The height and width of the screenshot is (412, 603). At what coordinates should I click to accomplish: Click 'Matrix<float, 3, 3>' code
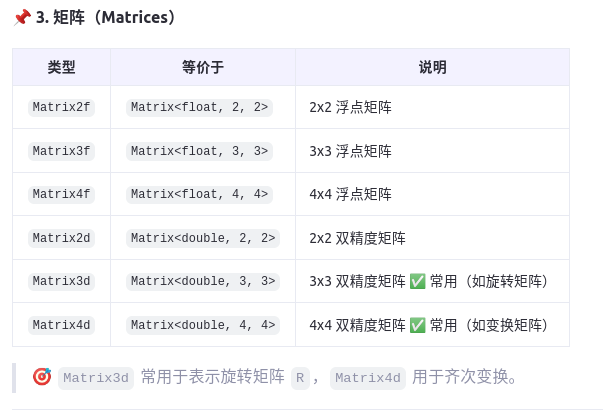click(x=199, y=151)
